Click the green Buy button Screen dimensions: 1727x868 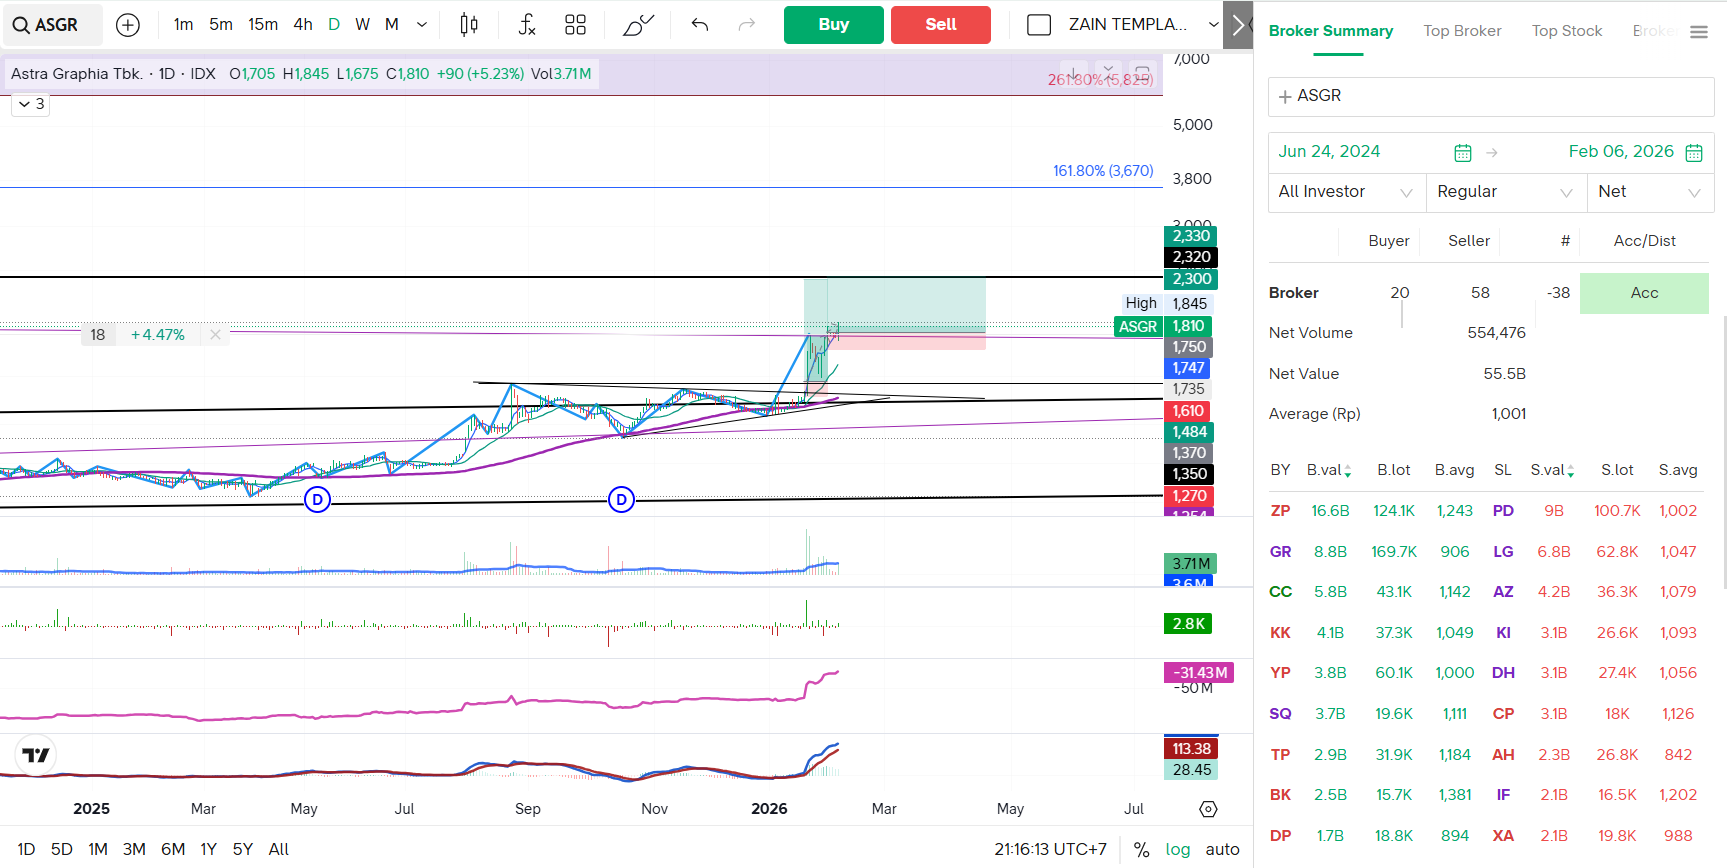(x=834, y=25)
